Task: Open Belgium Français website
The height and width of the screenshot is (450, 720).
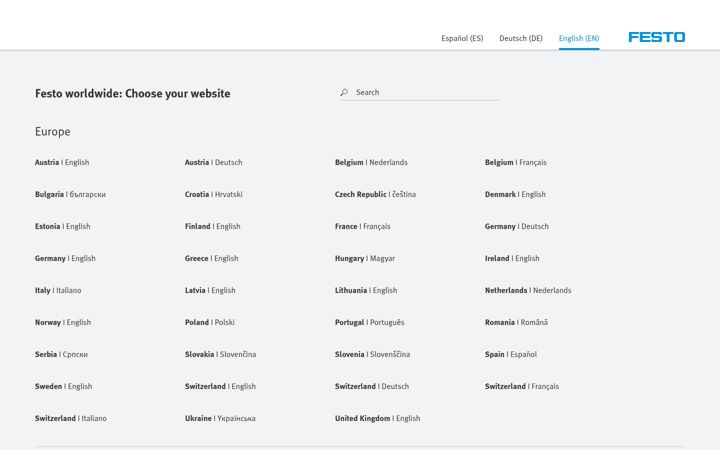Action: click(516, 162)
